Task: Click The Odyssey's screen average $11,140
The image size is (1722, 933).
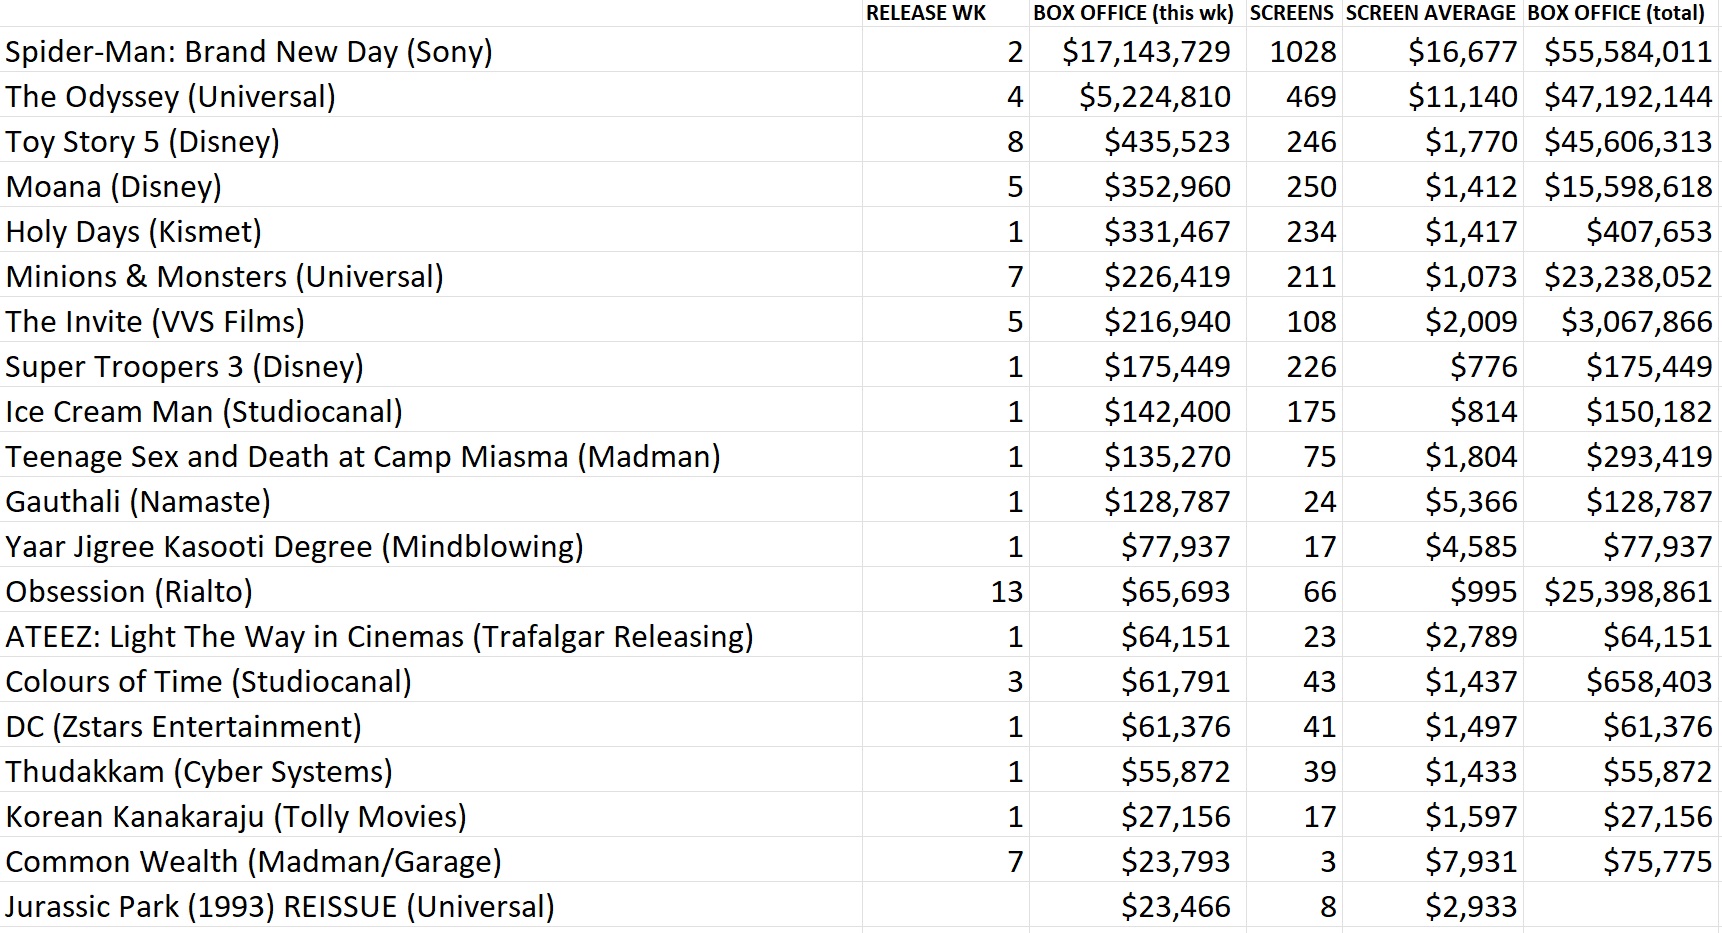Action: click(1462, 97)
